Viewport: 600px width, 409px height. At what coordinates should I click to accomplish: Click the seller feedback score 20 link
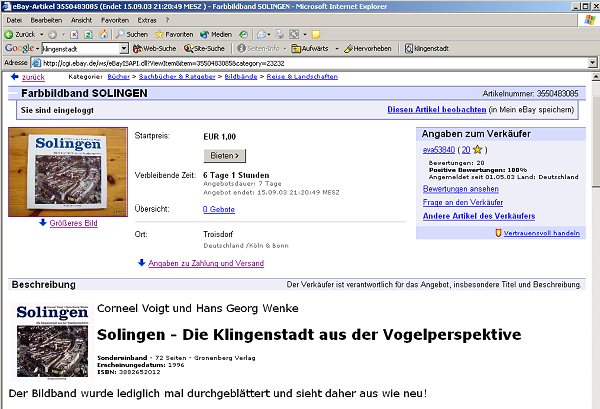coord(466,150)
